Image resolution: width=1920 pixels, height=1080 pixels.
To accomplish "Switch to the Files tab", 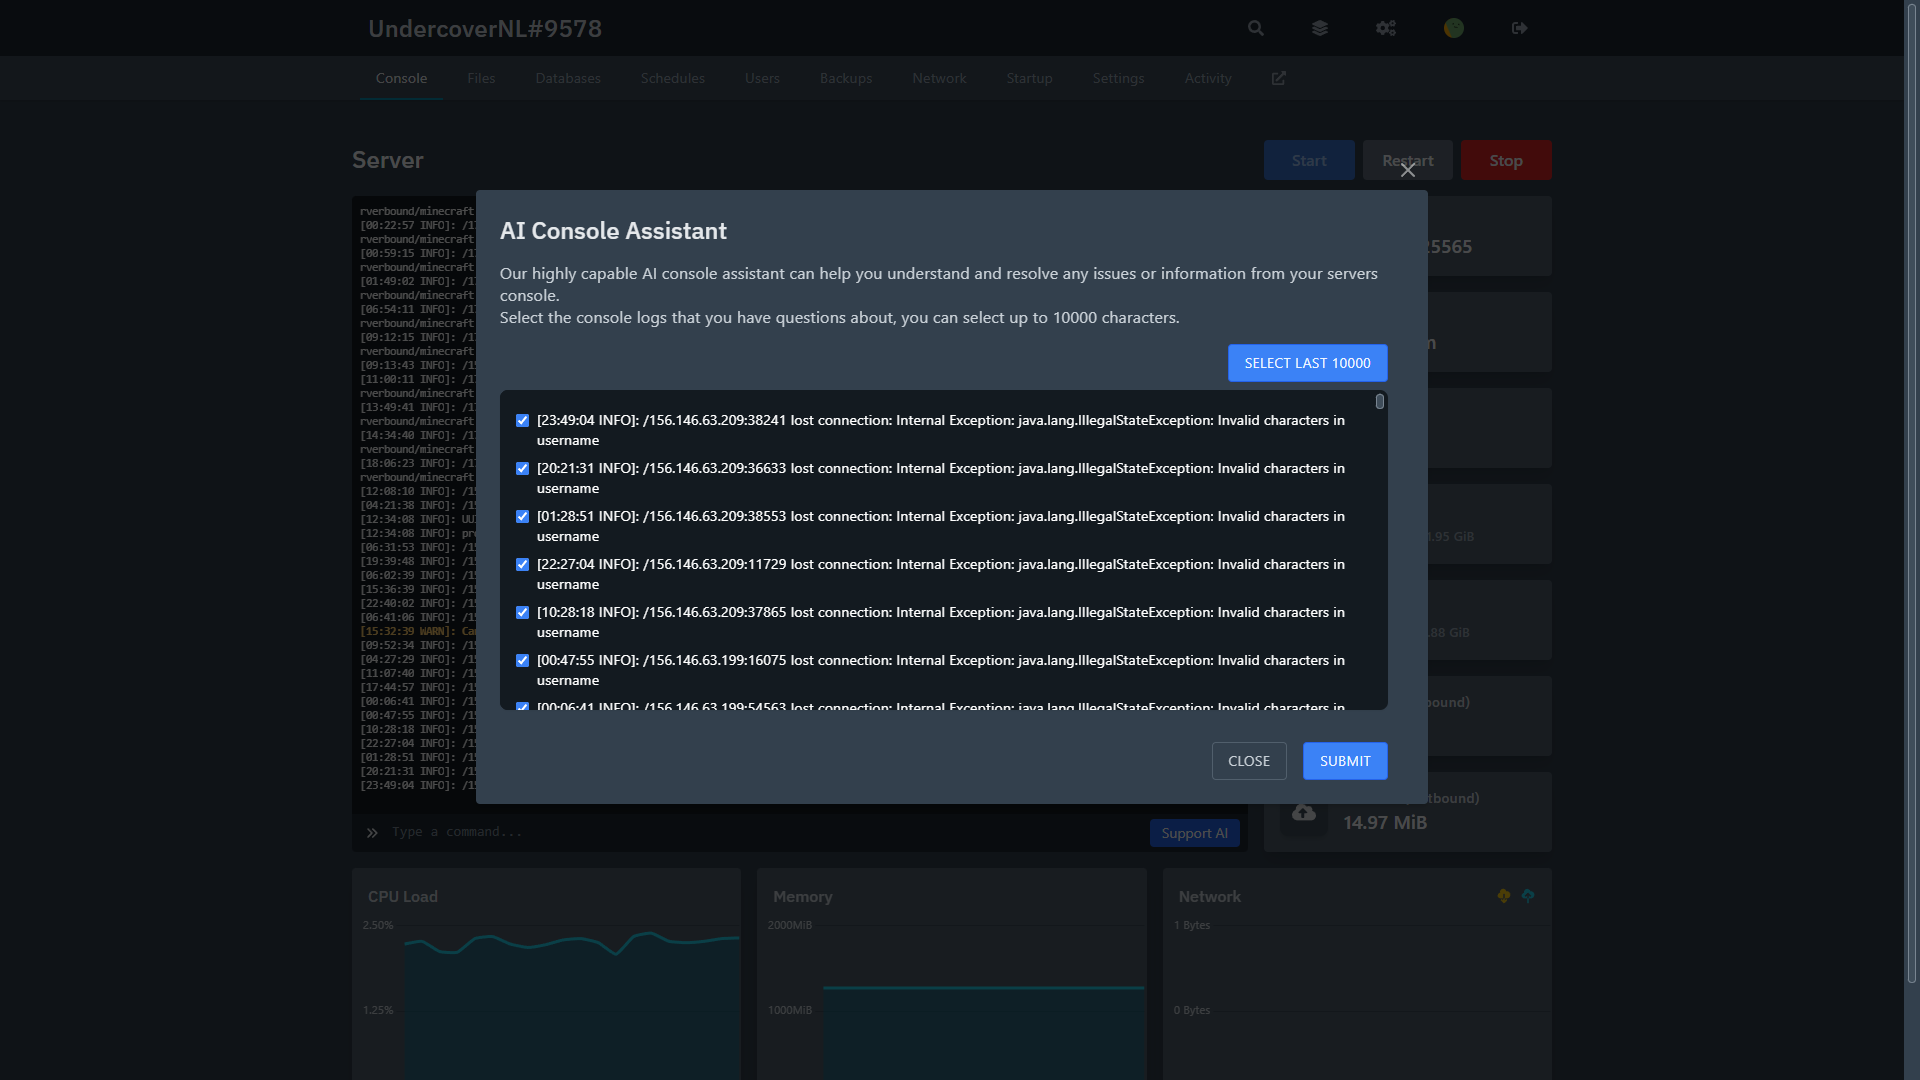I will [481, 78].
